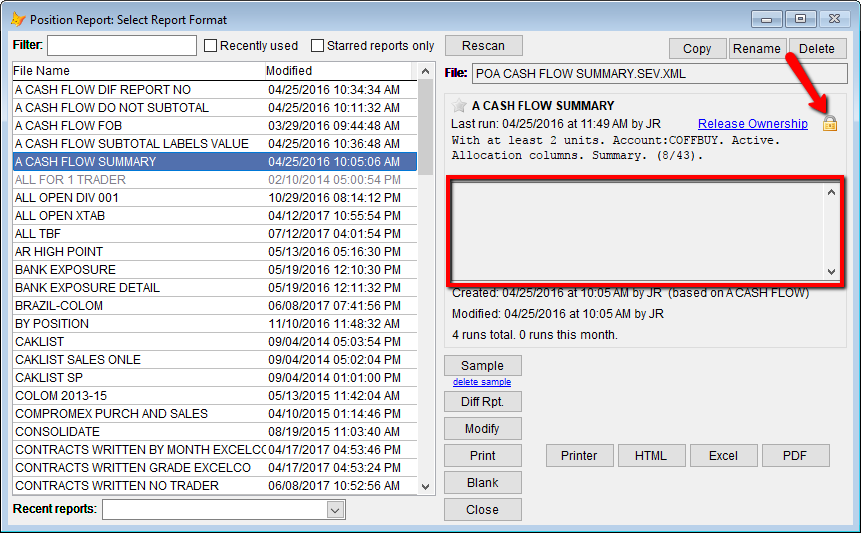
Task: Click the star icon beside A CASH FLOW SUMMARY
Action: coord(459,105)
